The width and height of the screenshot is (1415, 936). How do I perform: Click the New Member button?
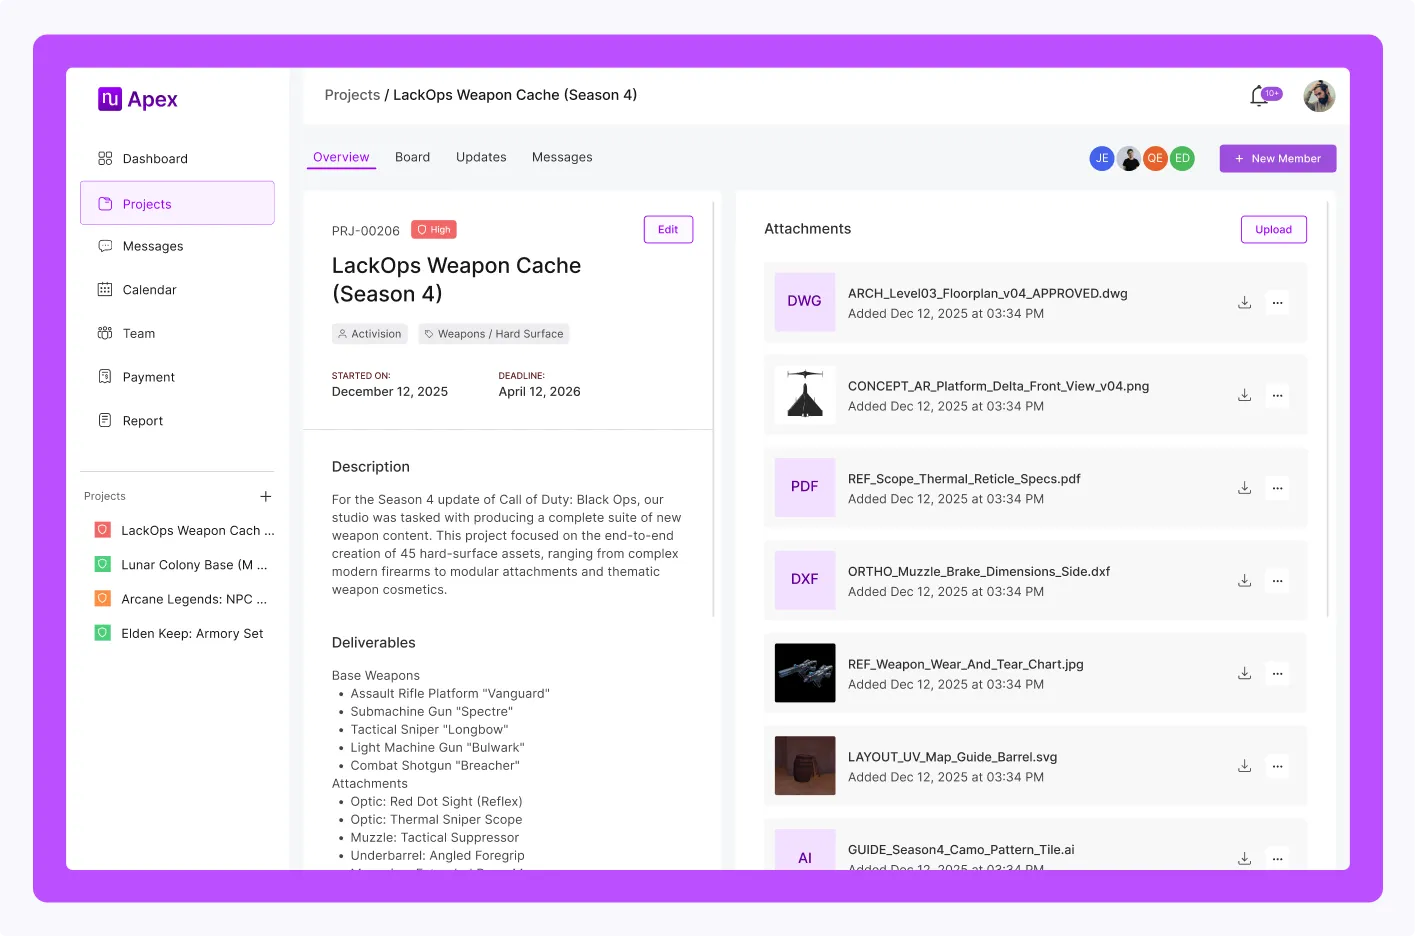click(1277, 159)
